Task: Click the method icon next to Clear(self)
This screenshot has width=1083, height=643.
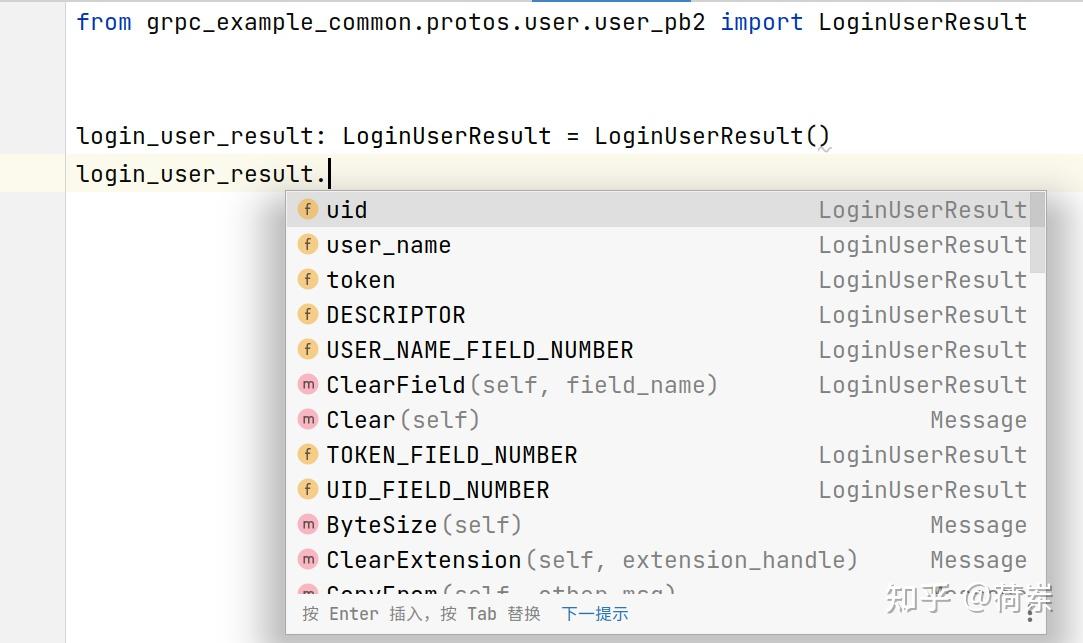Action: 308,420
